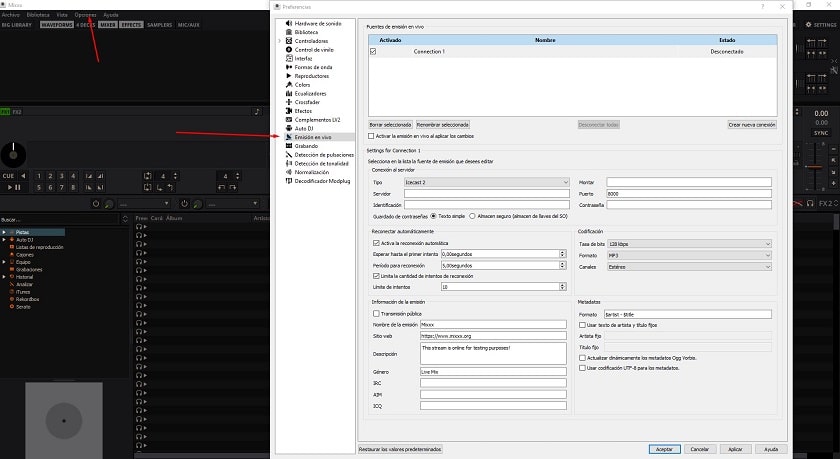Select Controladores in the preferences list
Screen dimensions: 840x459
(x=311, y=41)
